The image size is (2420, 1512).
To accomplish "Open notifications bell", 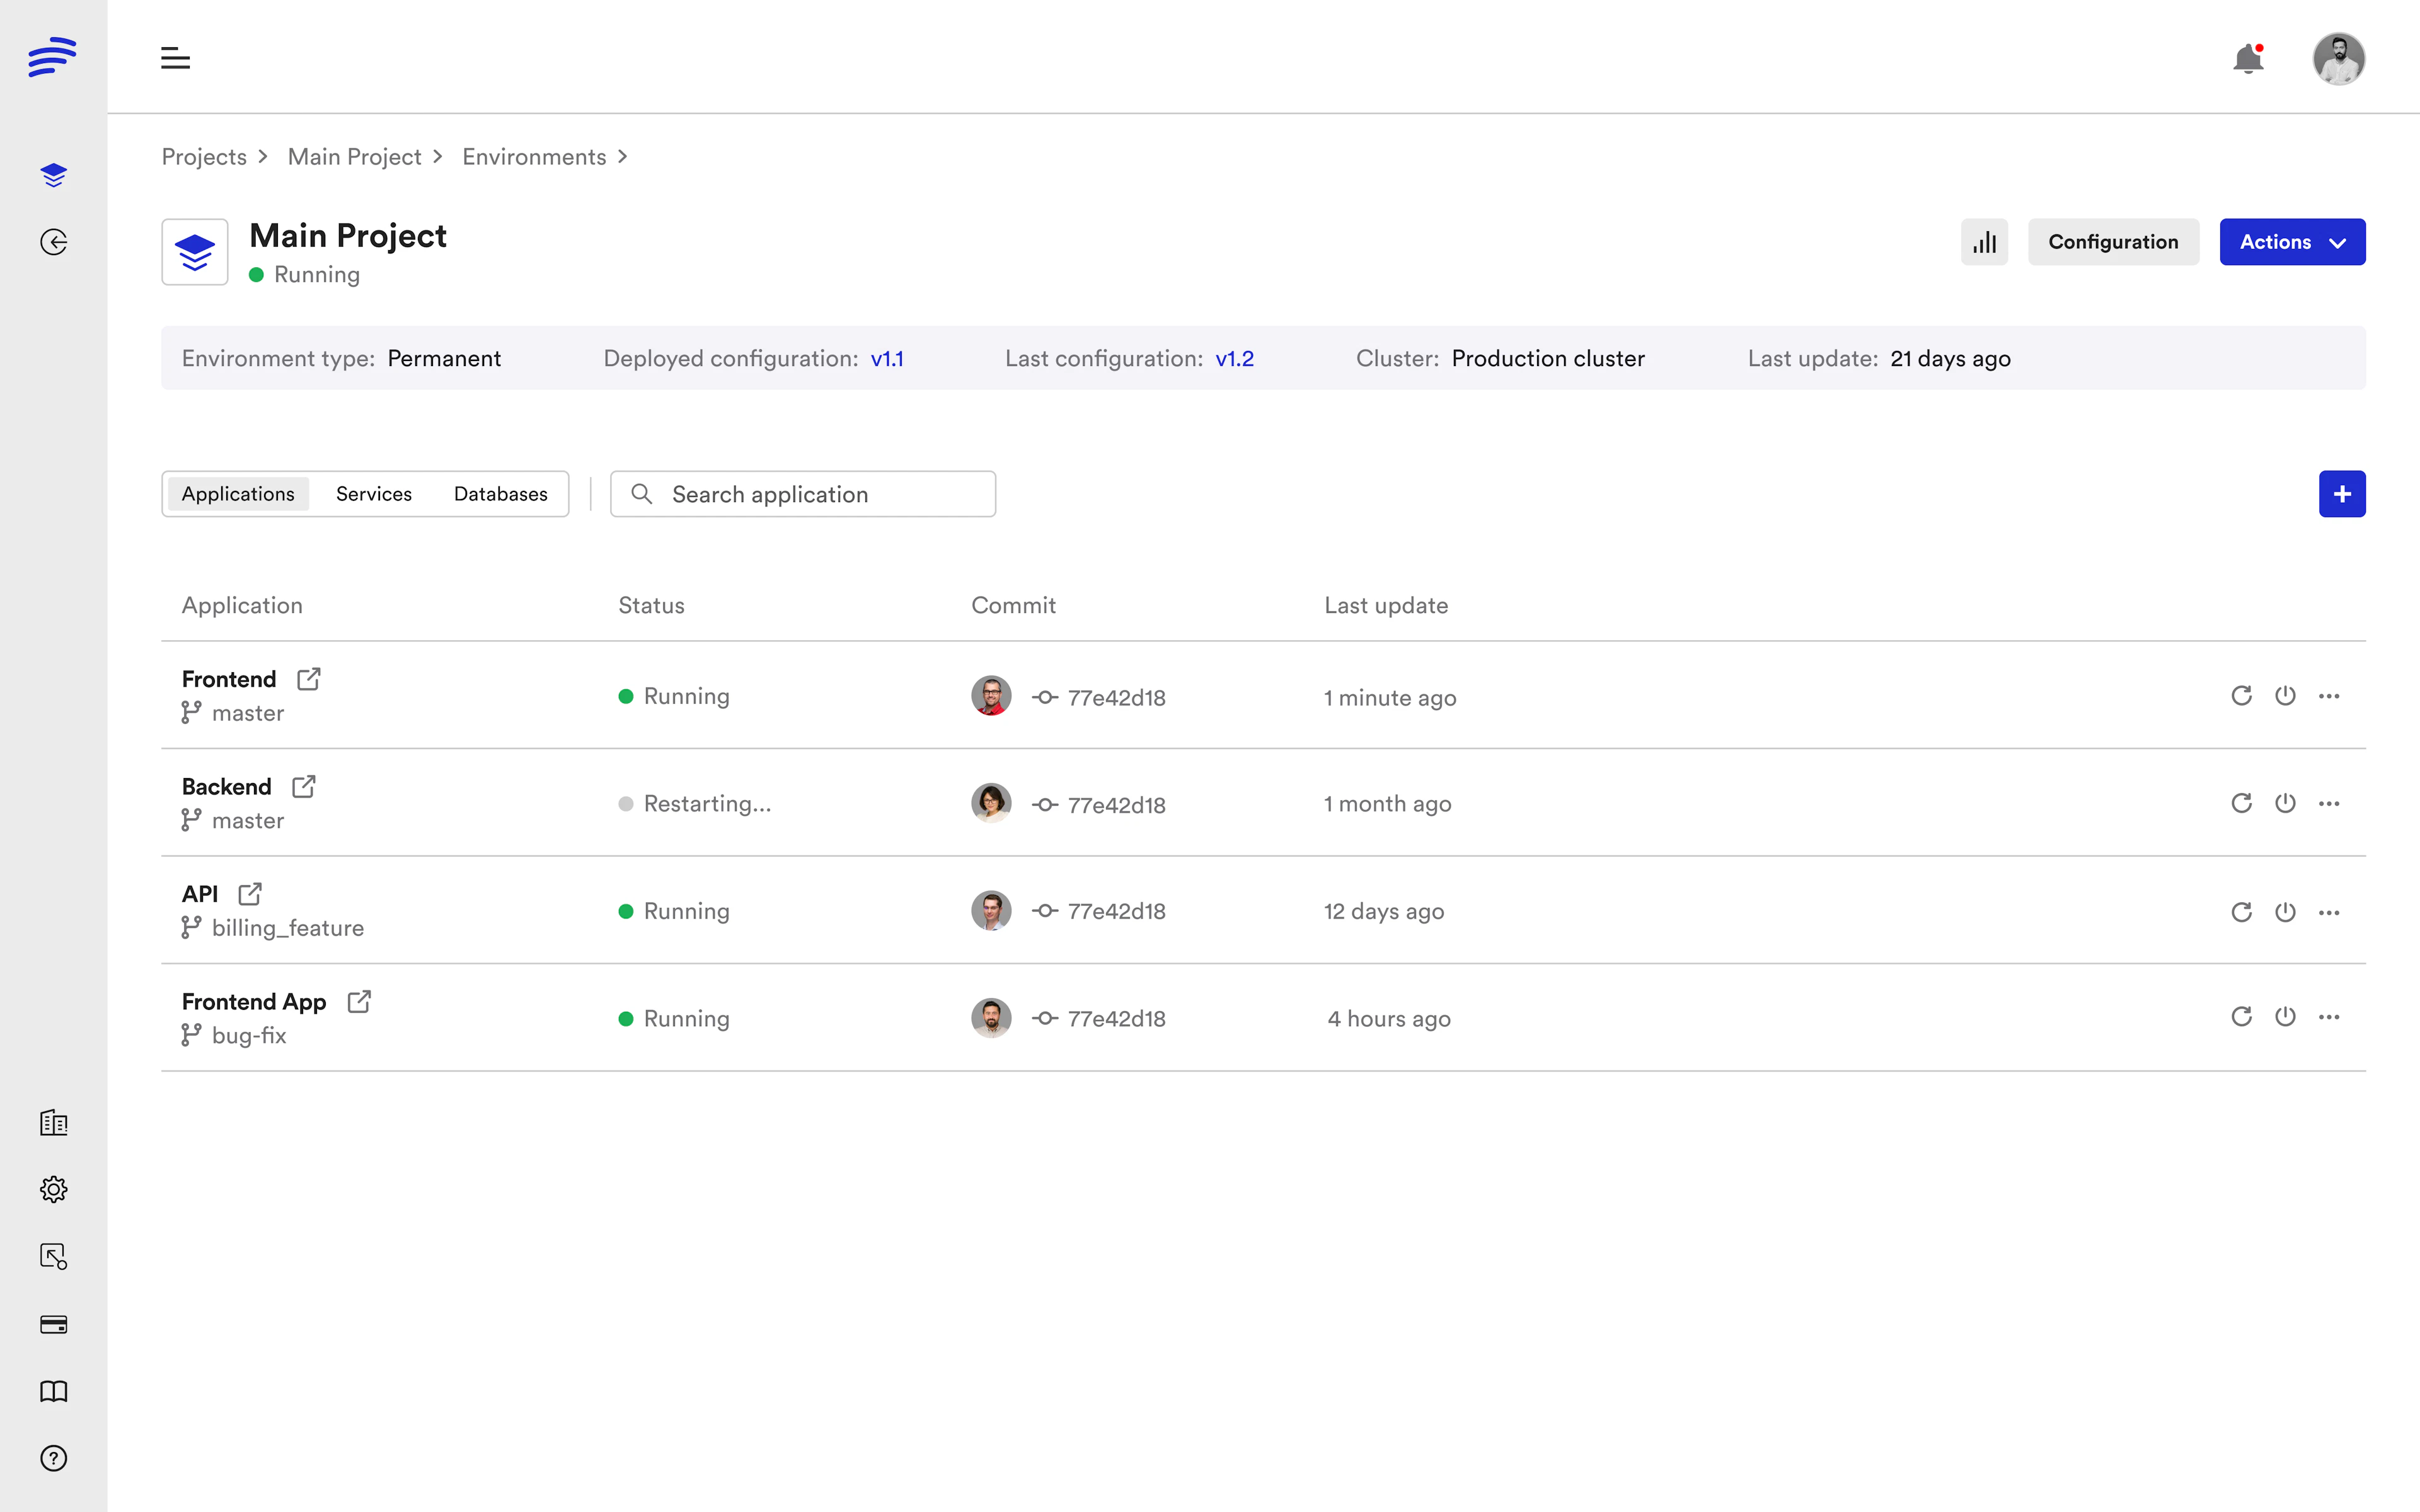I will pyautogui.click(x=2249, y=59).
